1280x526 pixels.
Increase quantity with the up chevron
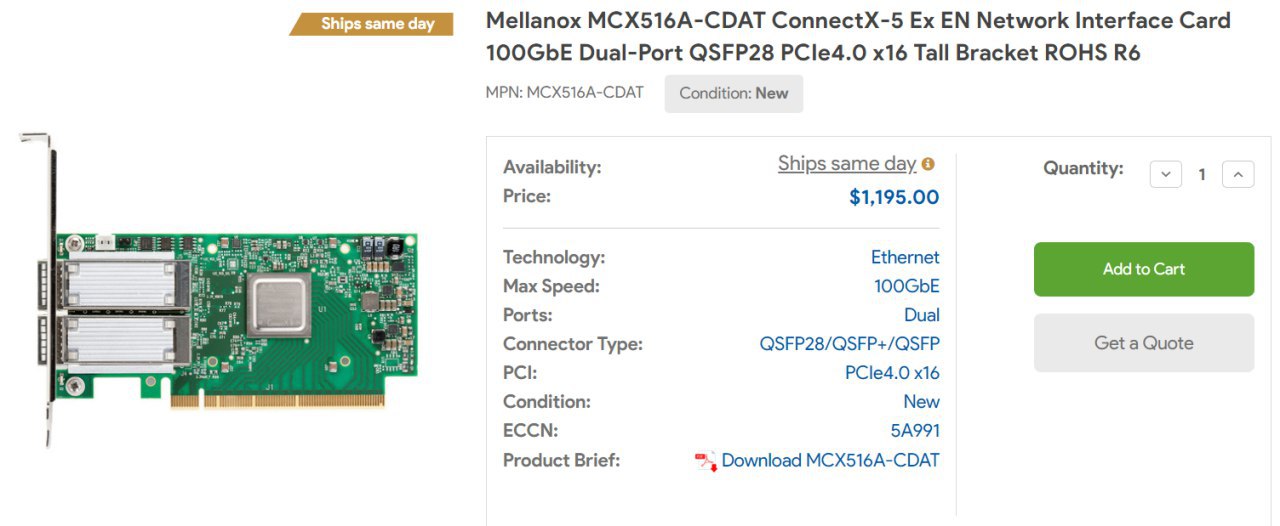(x=1238, y=174)
